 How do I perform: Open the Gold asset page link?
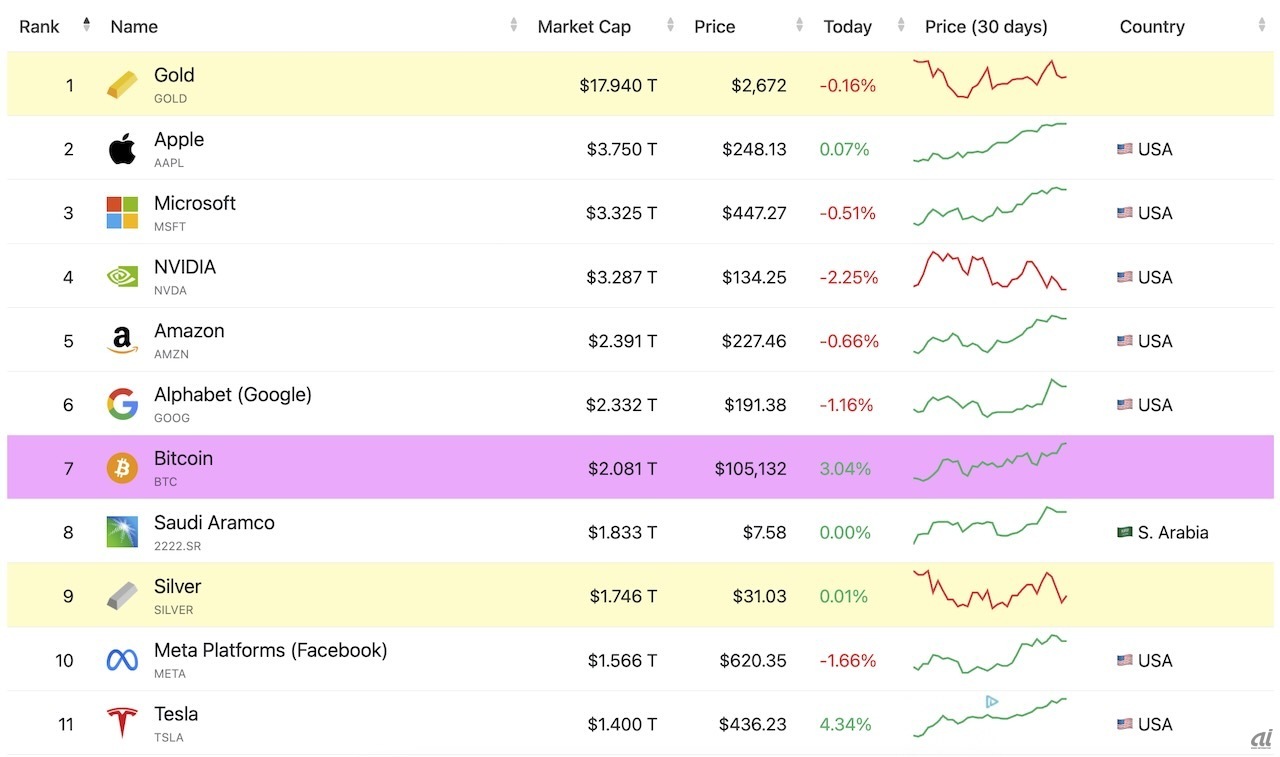(x=174, y=75)
